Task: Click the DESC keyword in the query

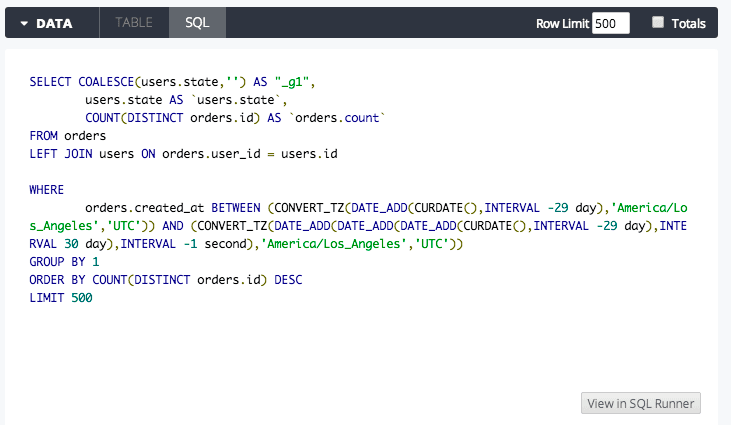Action: (x=286, y=280)
